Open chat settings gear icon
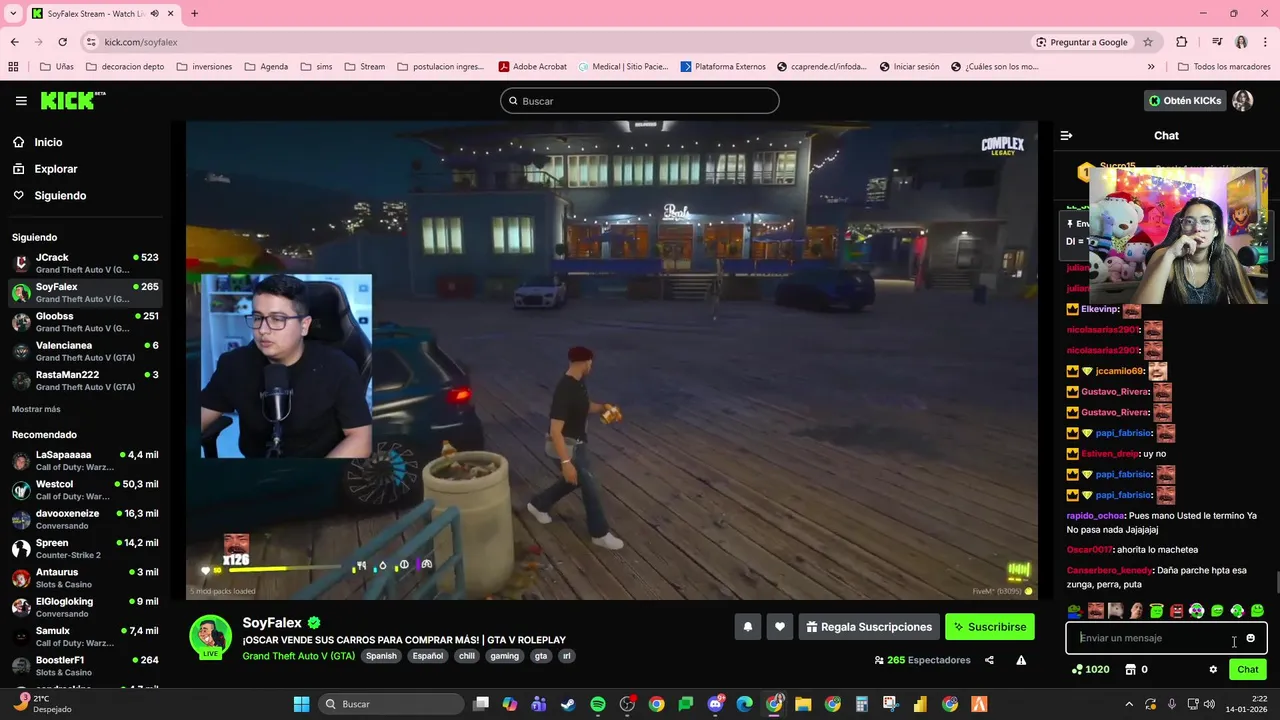Image resolution: width=1280 pixels, height=720 pixels. 1213,669
